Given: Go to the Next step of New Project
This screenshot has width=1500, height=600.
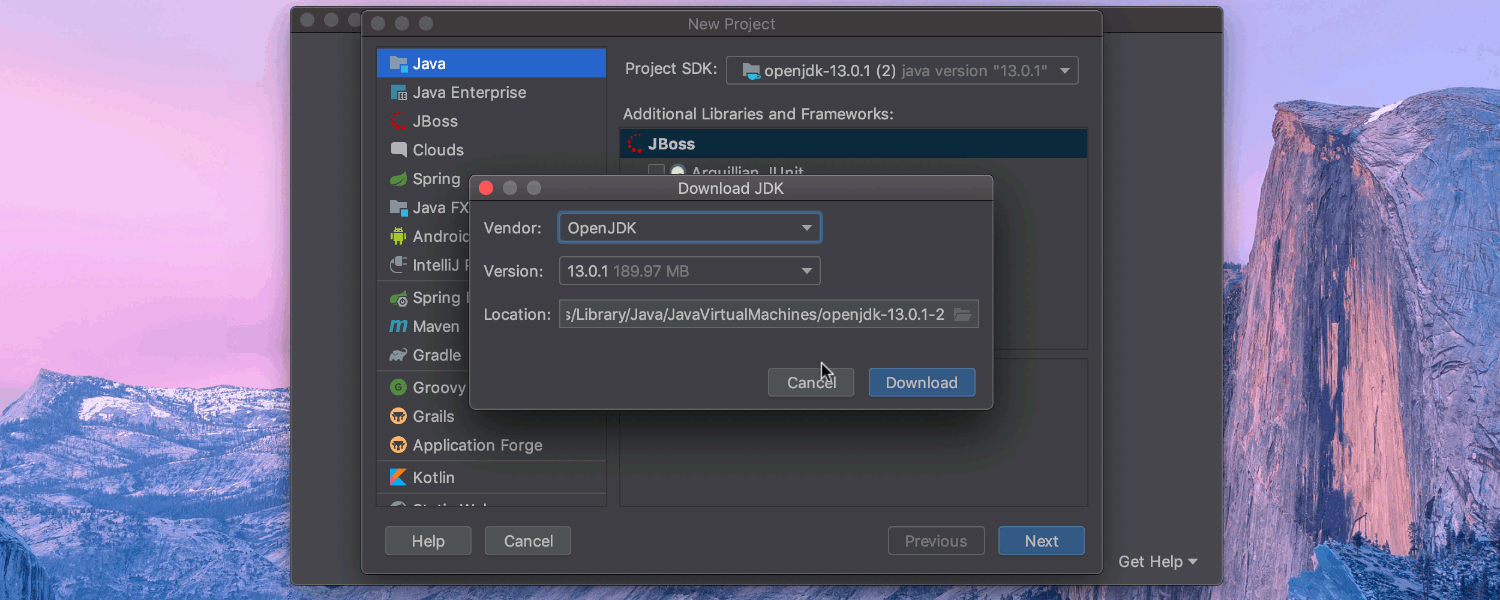Looking at the screenshot, I should pyautogui.click(x=1041, y=541).
